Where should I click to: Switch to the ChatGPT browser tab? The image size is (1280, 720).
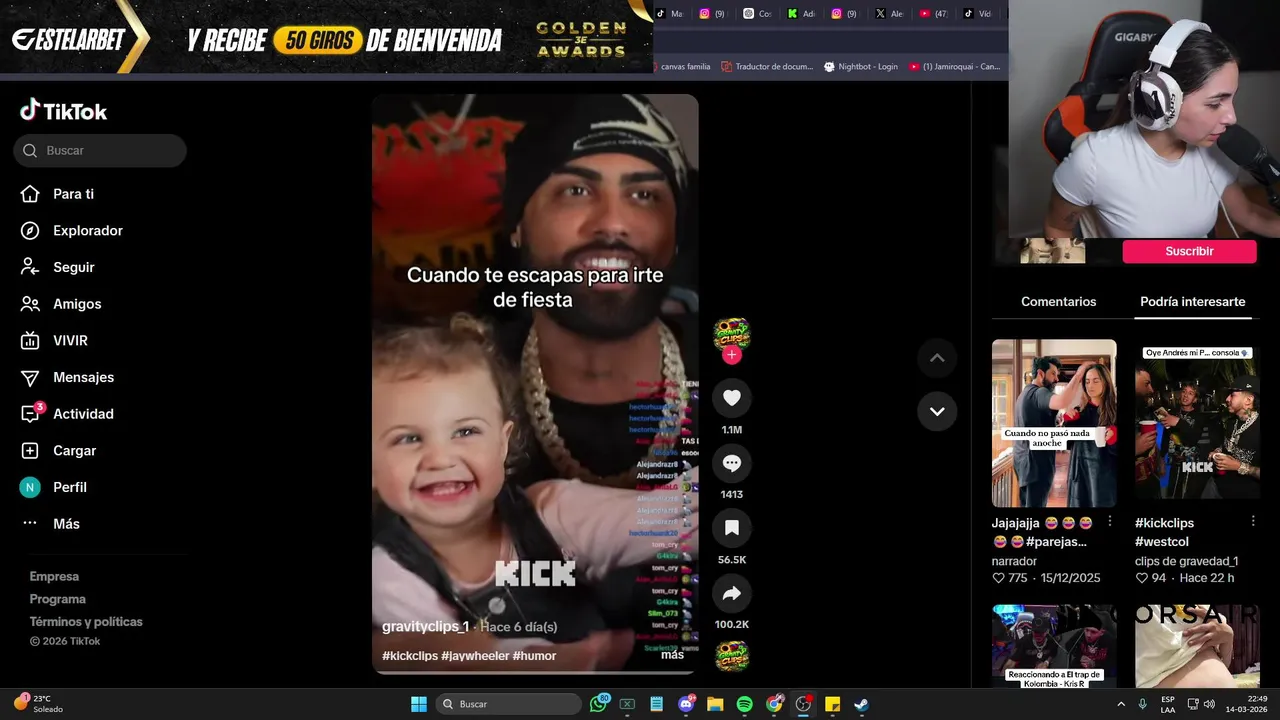click(757, 14)
